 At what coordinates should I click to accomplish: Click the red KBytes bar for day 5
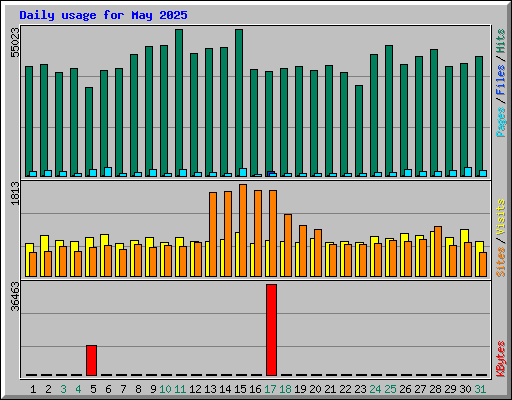tap(91, 360)
